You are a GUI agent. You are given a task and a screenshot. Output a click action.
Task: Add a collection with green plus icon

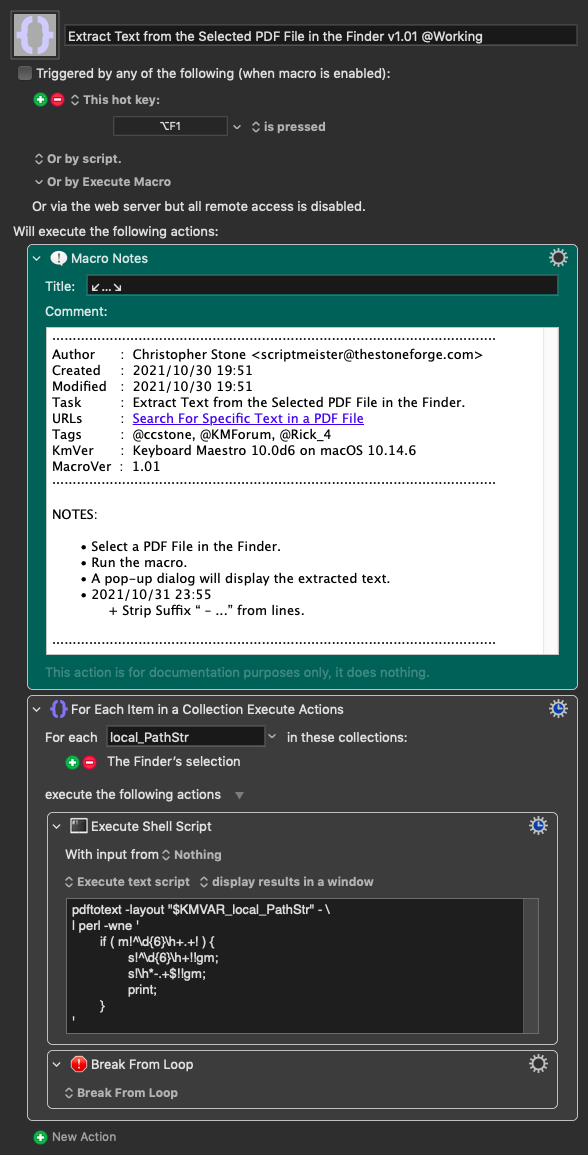pyautogui.click(x=72, y=762)
